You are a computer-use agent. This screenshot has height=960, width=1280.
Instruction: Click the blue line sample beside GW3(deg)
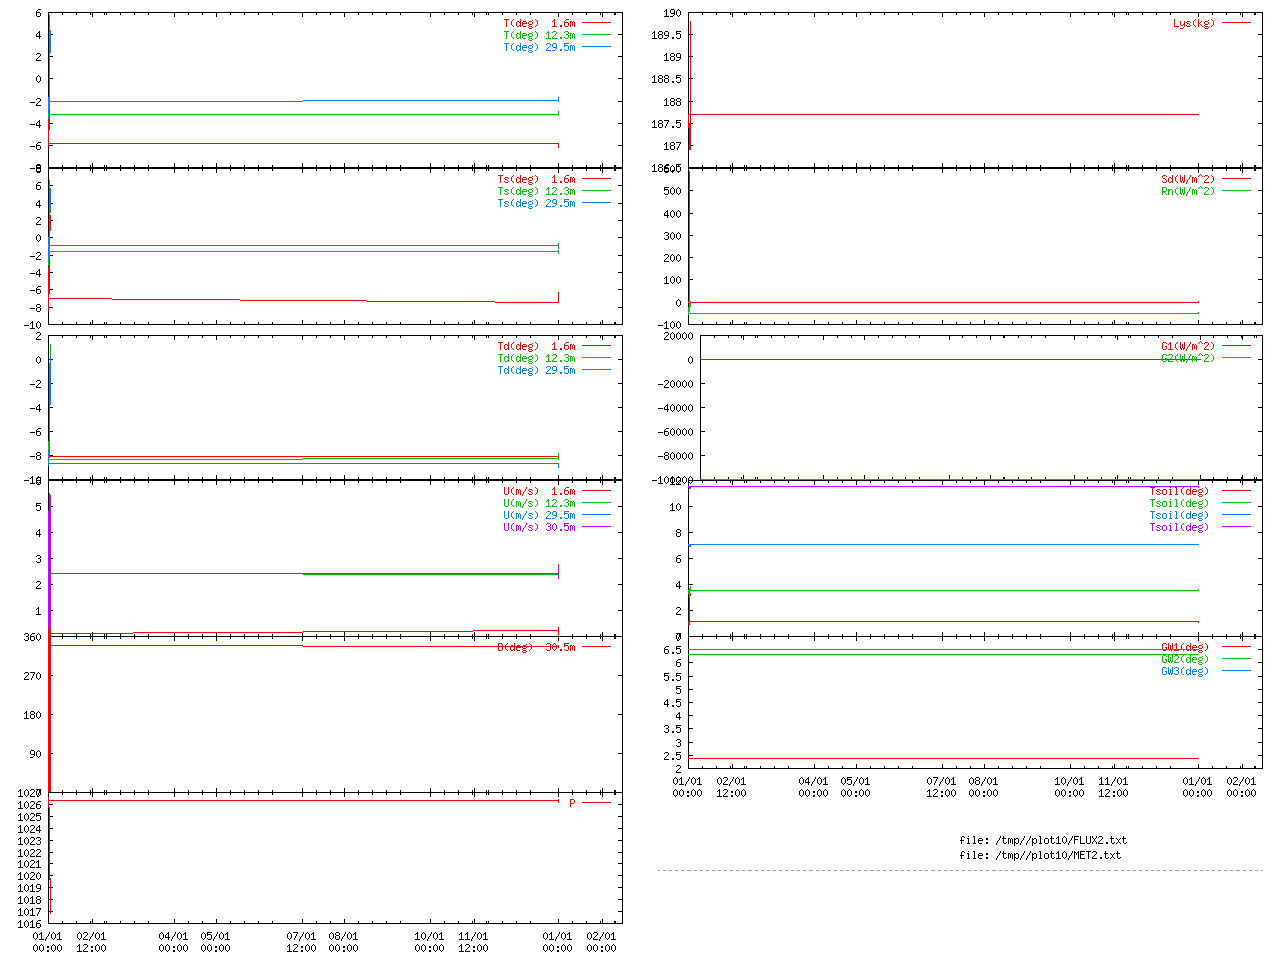point(1236,671)
